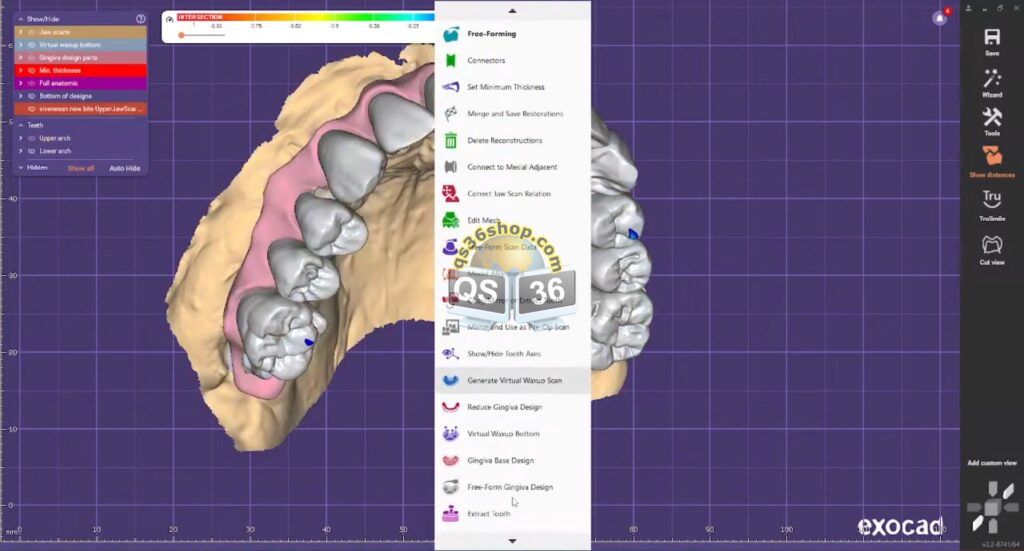The width and height of the screenshot is (1024, 551).
Task: Click the Connect to Mesial Adjacent icon
Action: (x=451, y=167)
